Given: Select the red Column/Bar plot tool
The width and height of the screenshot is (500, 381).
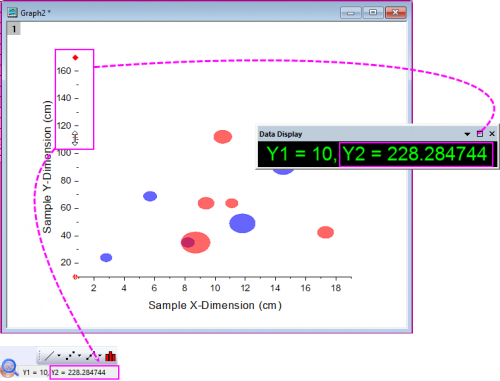Looking at the screenshot, I should [x=110, y=356].
